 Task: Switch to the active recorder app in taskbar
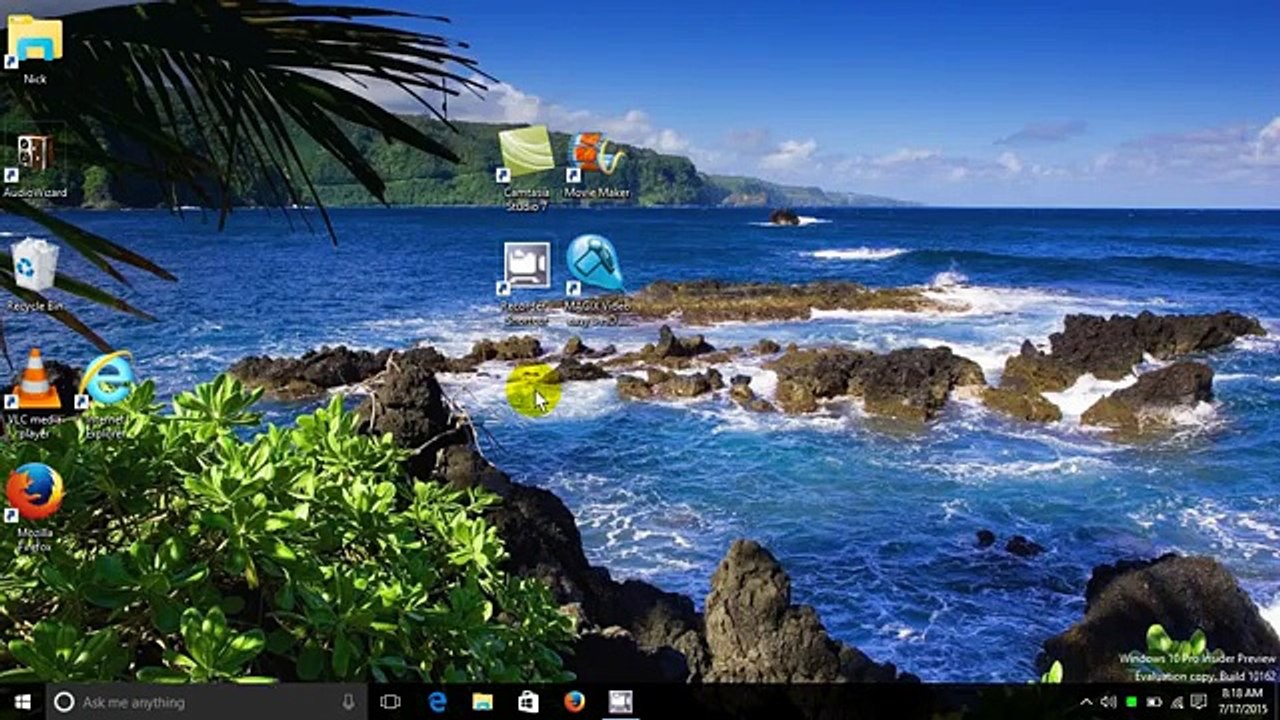621,701
